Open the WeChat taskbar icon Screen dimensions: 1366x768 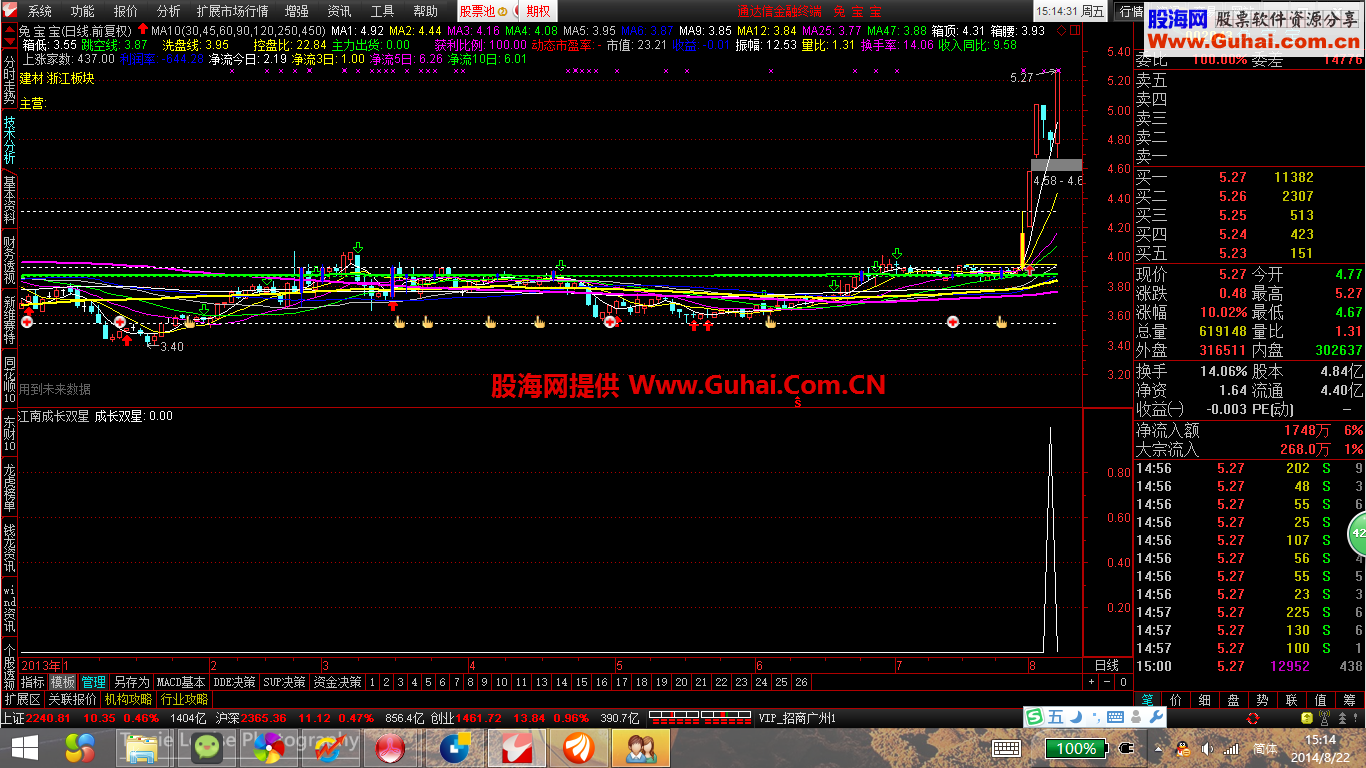pyautogui.click(x=207, y=748)
